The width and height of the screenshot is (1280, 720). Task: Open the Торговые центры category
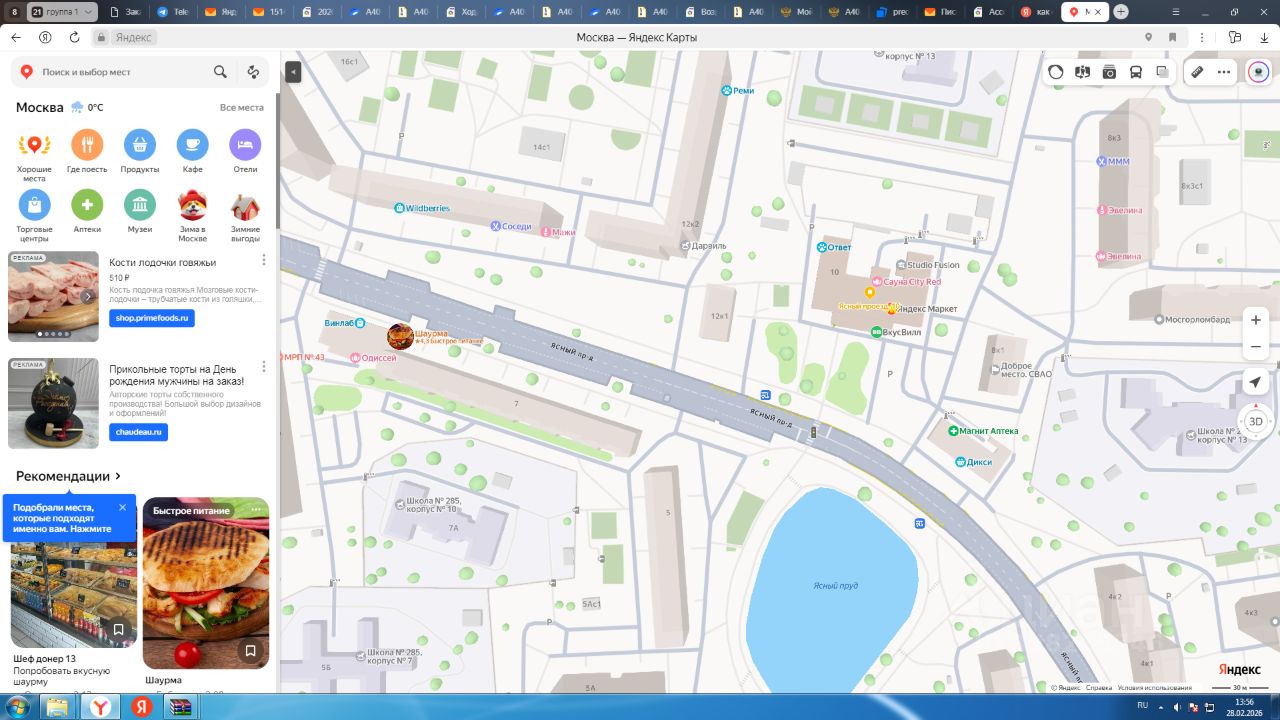pos(34,216)
